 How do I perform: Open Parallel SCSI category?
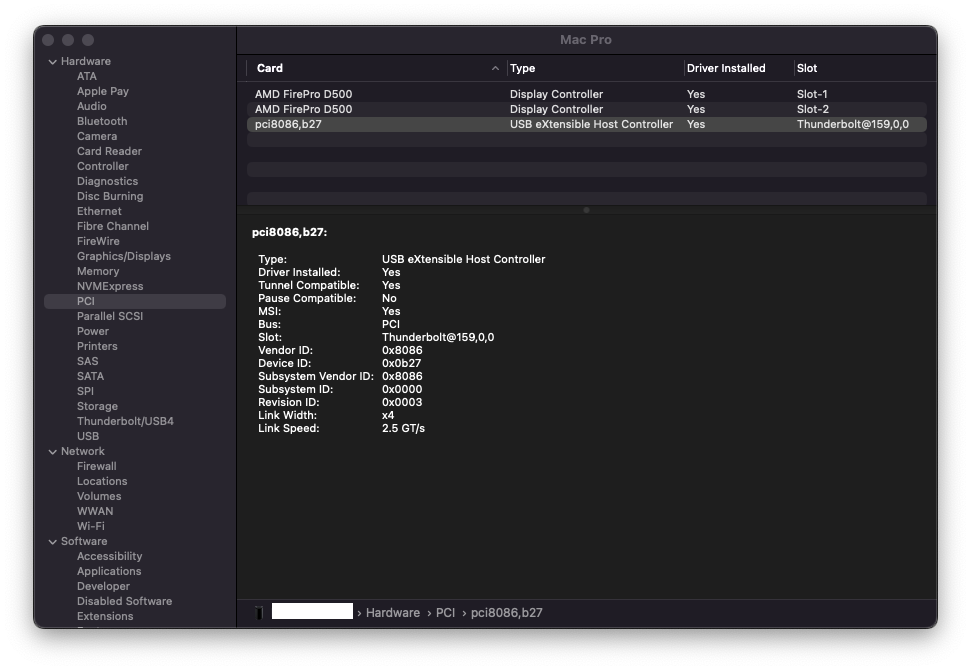pos(110,316)
